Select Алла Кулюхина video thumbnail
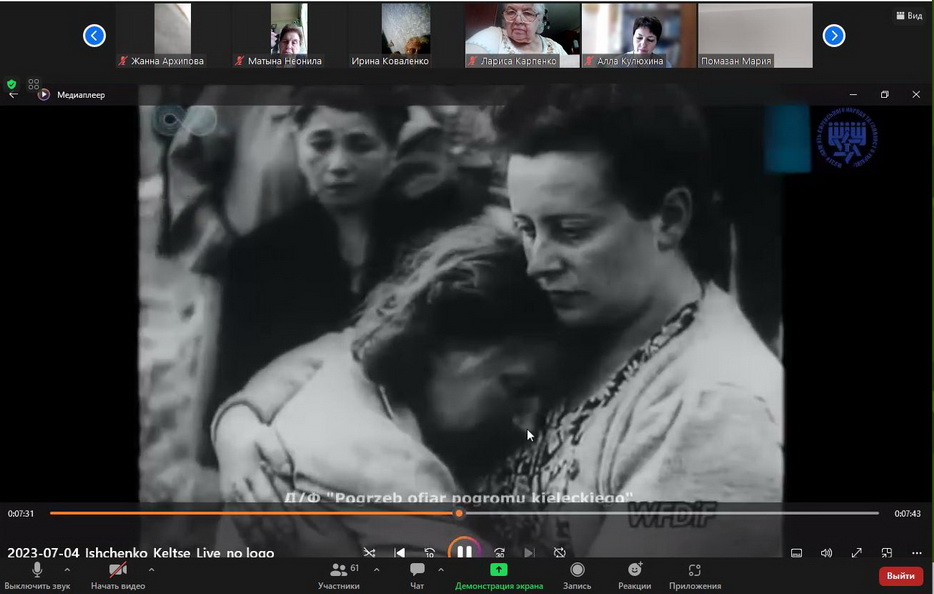 (639, 35)
